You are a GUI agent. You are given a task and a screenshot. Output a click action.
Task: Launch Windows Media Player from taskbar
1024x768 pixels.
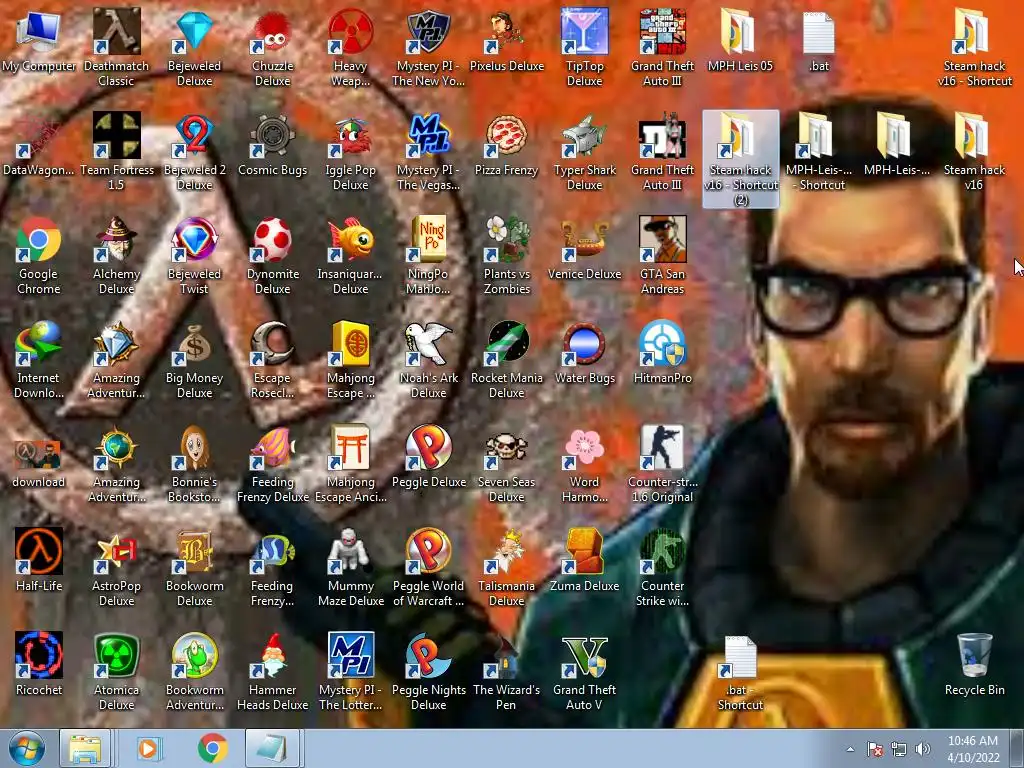pos(148,748)
